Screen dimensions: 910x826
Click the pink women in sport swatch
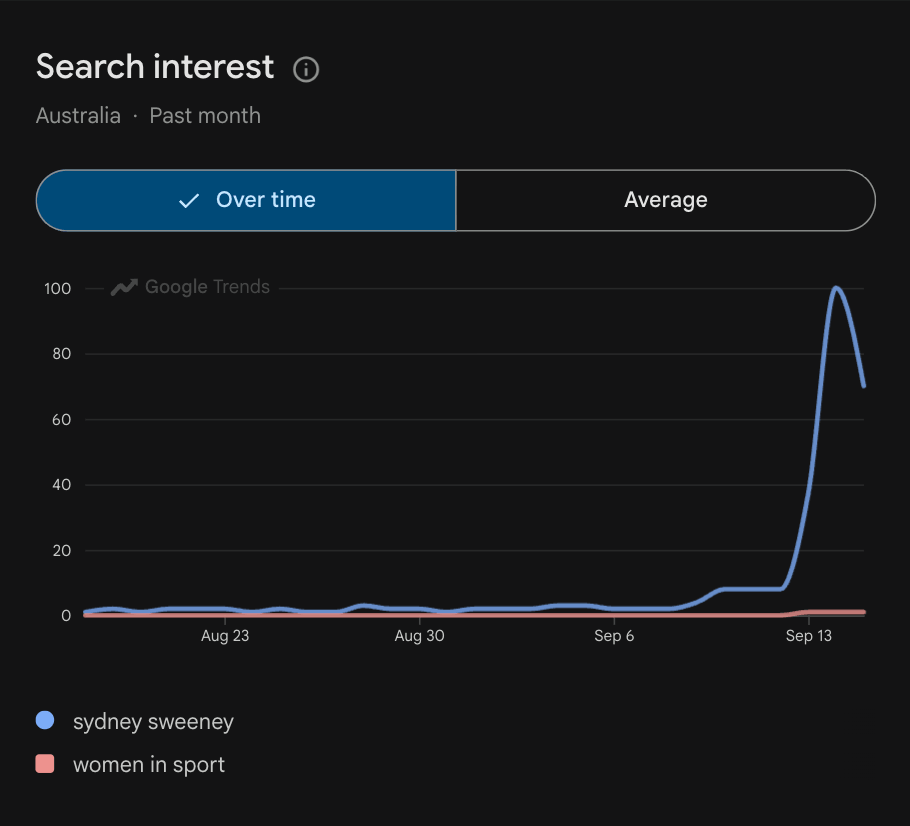(45, 763)
